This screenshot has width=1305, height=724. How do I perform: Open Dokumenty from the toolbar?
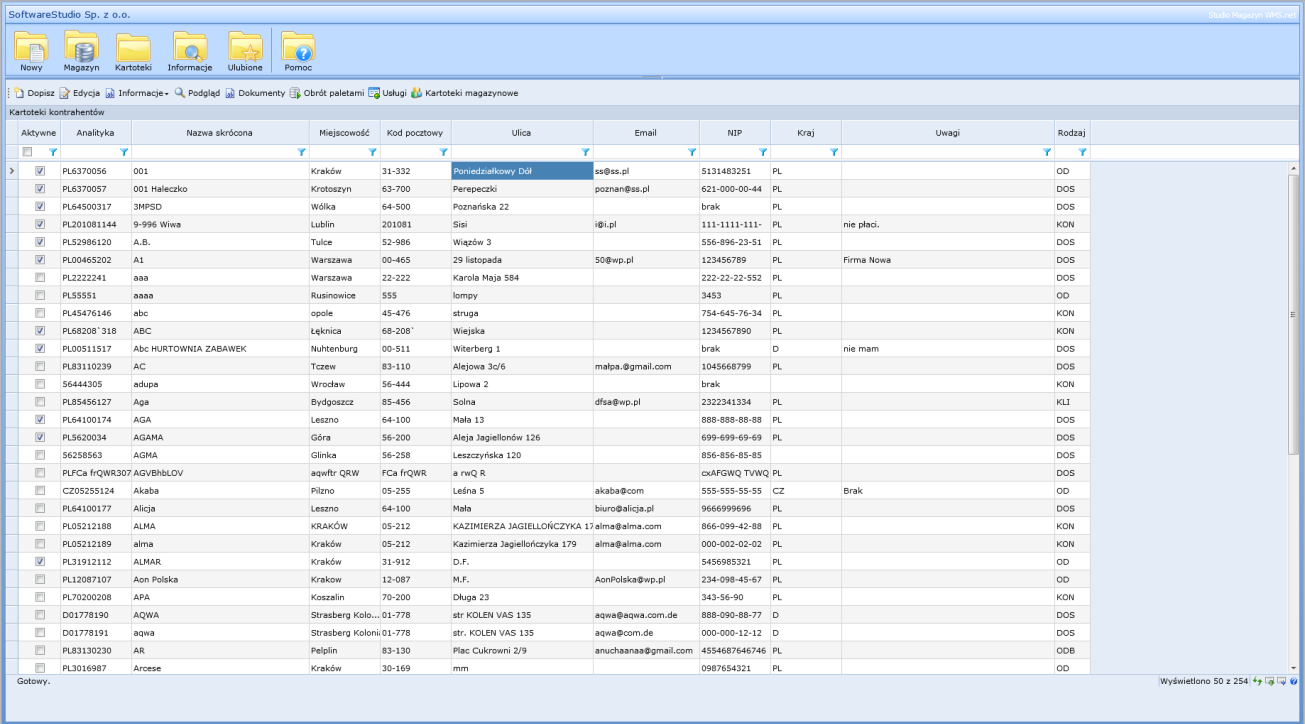pyautogui.click(x=255, y=93)
